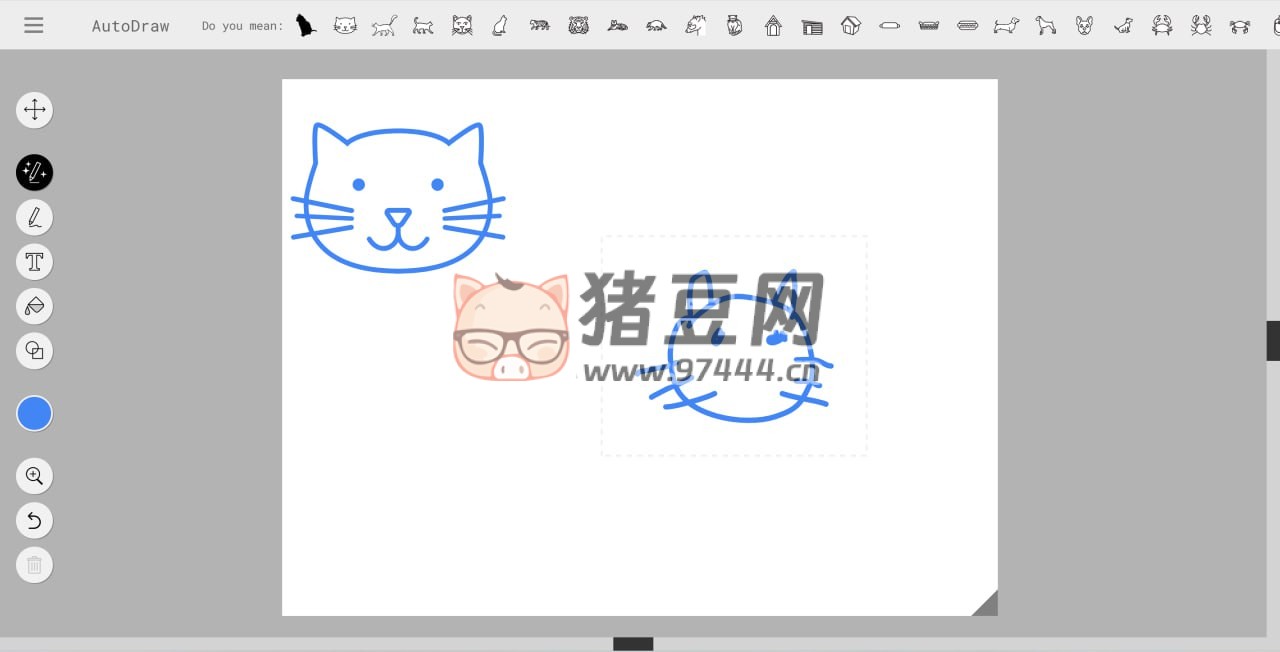Image resolution: width=1280 pixels, height=652 pixels.
Task: Click the horizontal scrollbar thumb
Action: pyautogui.click(x=633, y=644)
